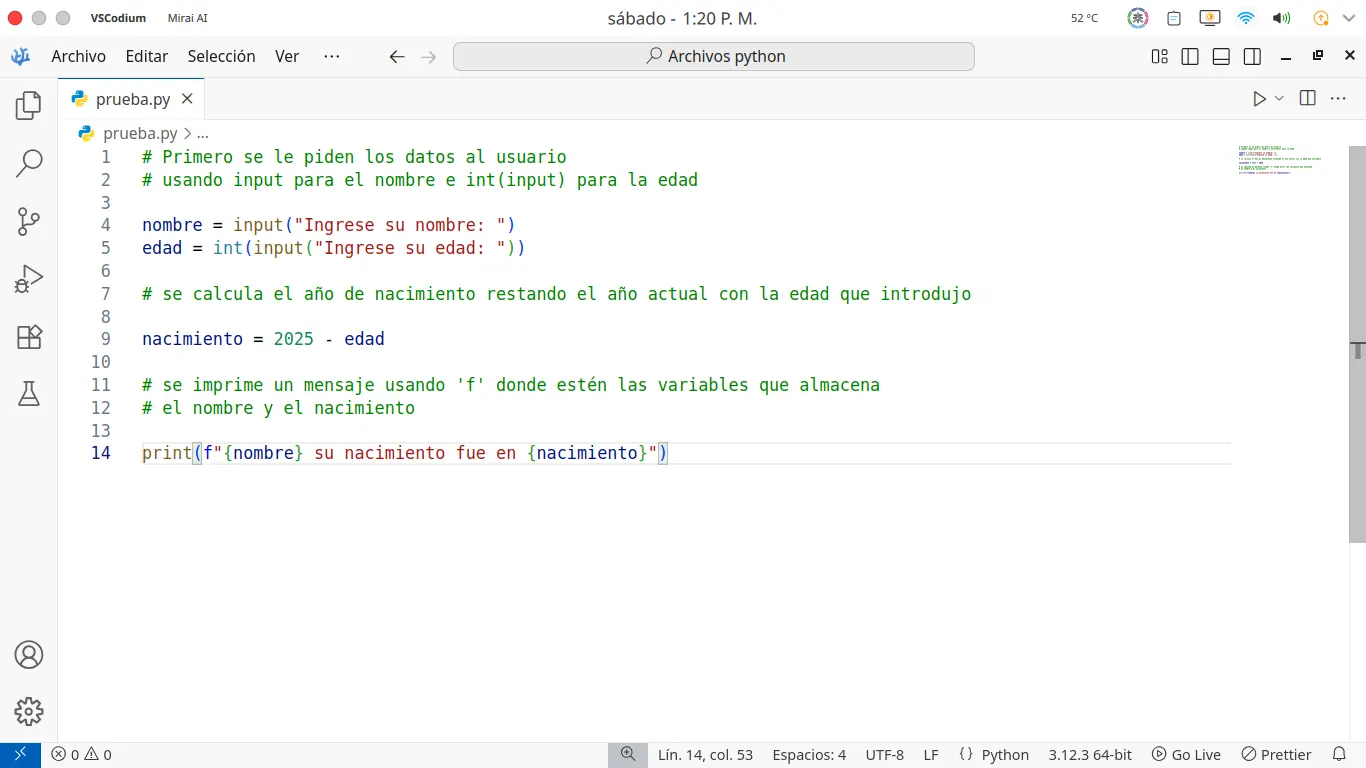Image resolution: width=1366 pixels, height=768 pixels.
Task: Open the run button dropdown arrow
Action: [1279, 99]
